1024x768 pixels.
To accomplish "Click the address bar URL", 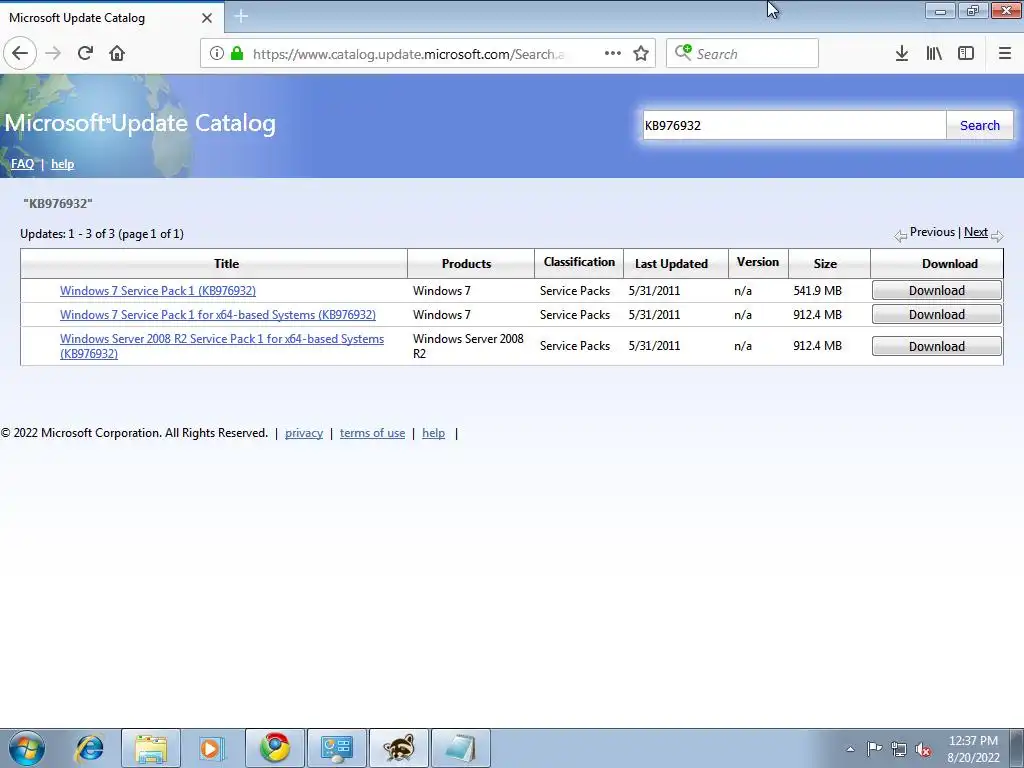I will pyautogui.click(x=408, y=54).
